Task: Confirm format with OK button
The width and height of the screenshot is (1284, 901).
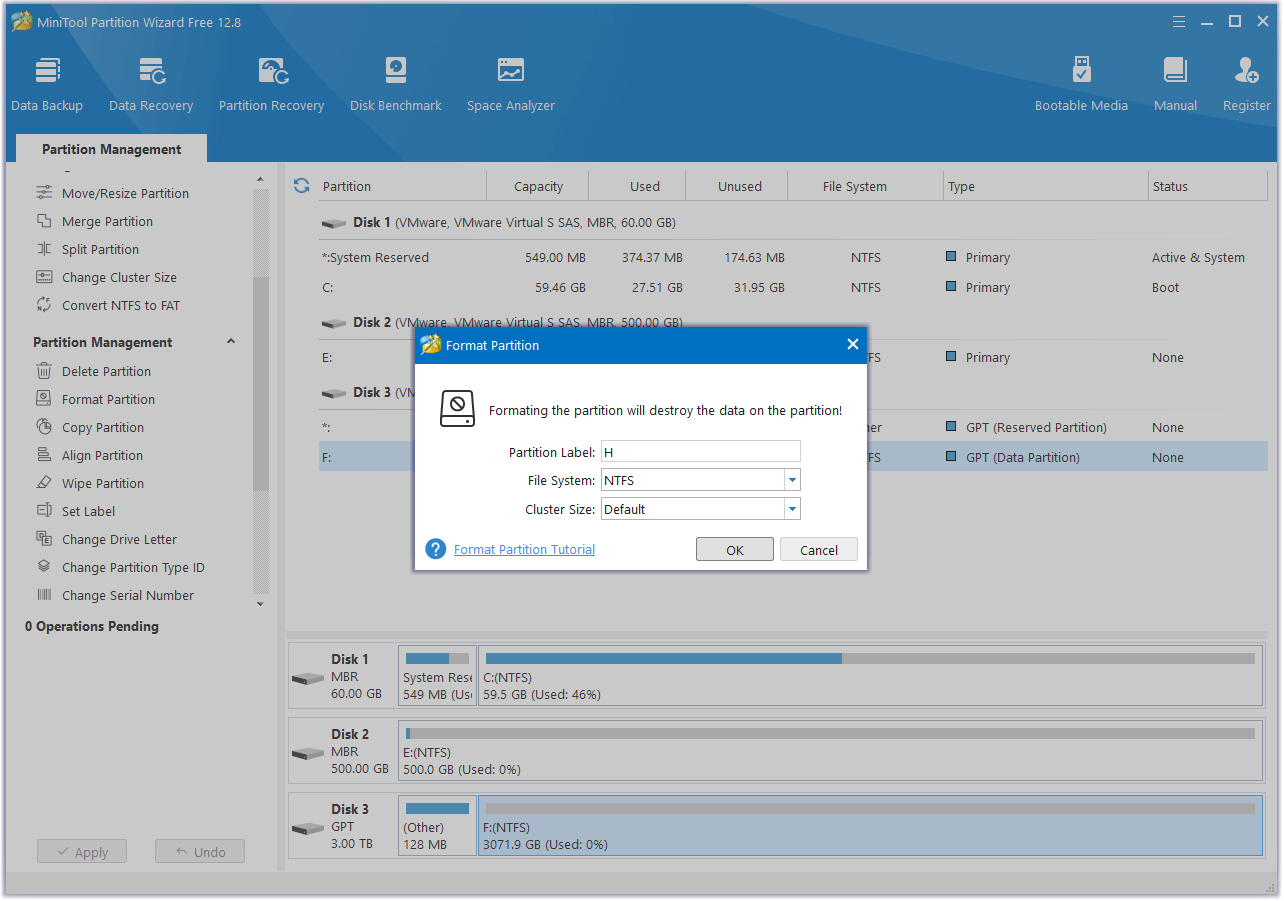Action: coord(735,550)
